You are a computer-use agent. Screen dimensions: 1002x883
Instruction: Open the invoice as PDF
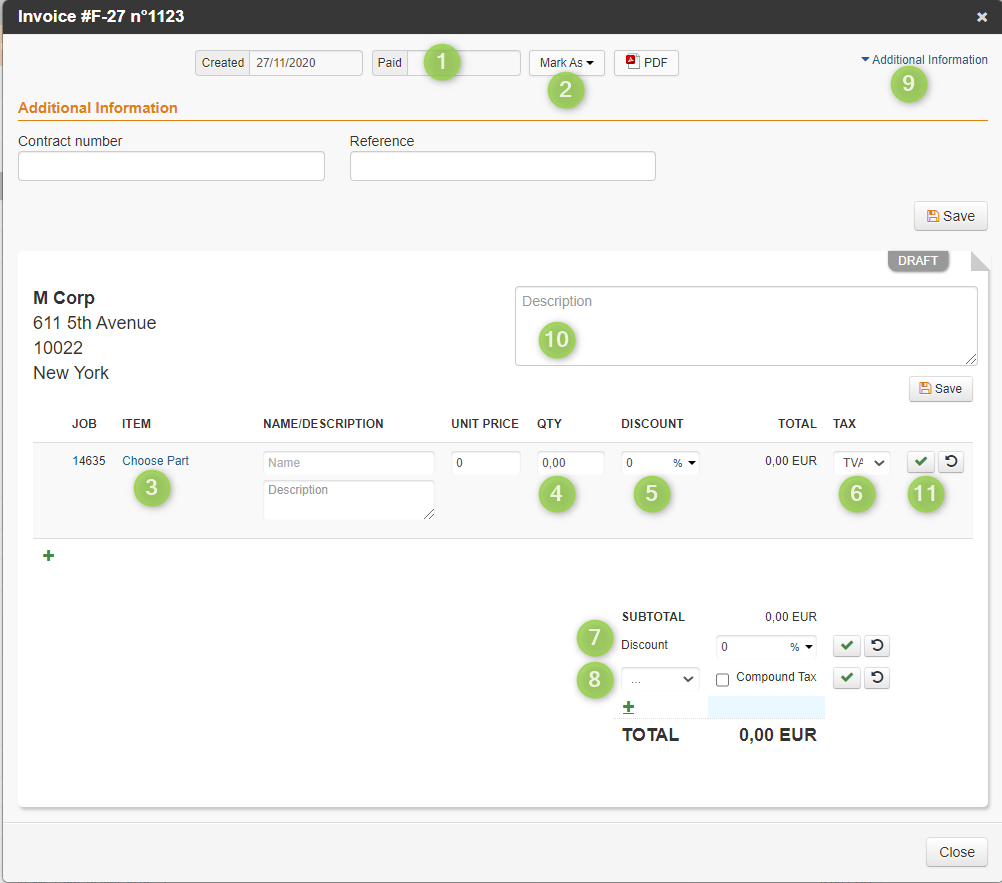[645, 62]
